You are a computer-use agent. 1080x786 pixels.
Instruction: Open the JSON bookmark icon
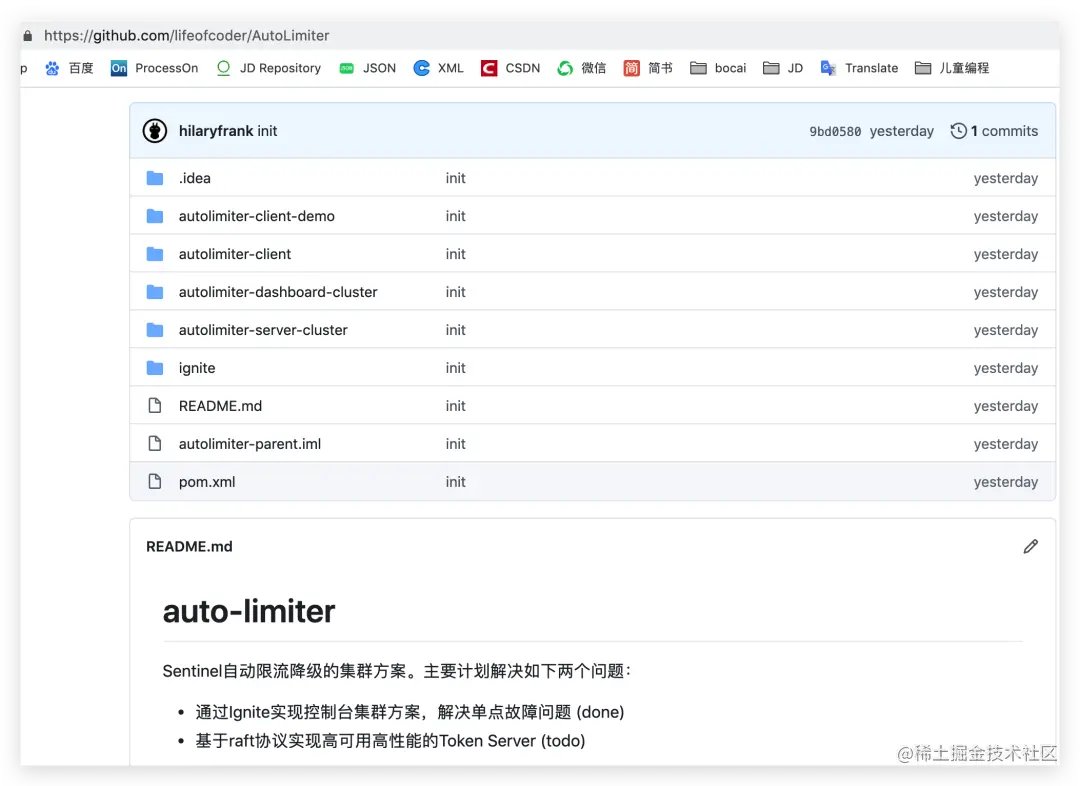click(x=346, y=68)
